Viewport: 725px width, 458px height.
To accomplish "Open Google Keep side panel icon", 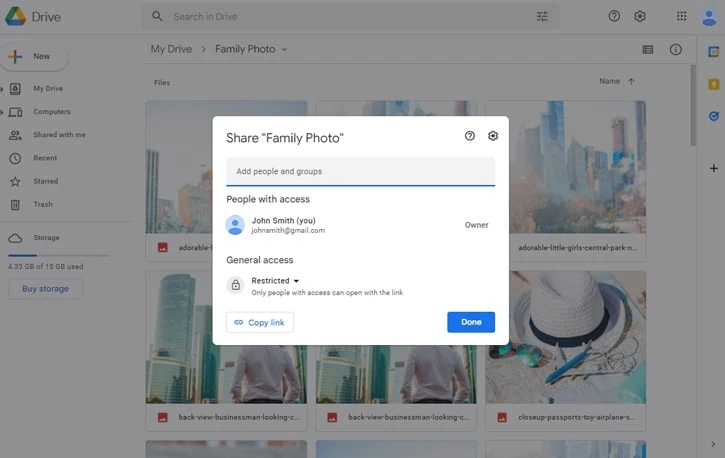I will [x=714, y=84].
